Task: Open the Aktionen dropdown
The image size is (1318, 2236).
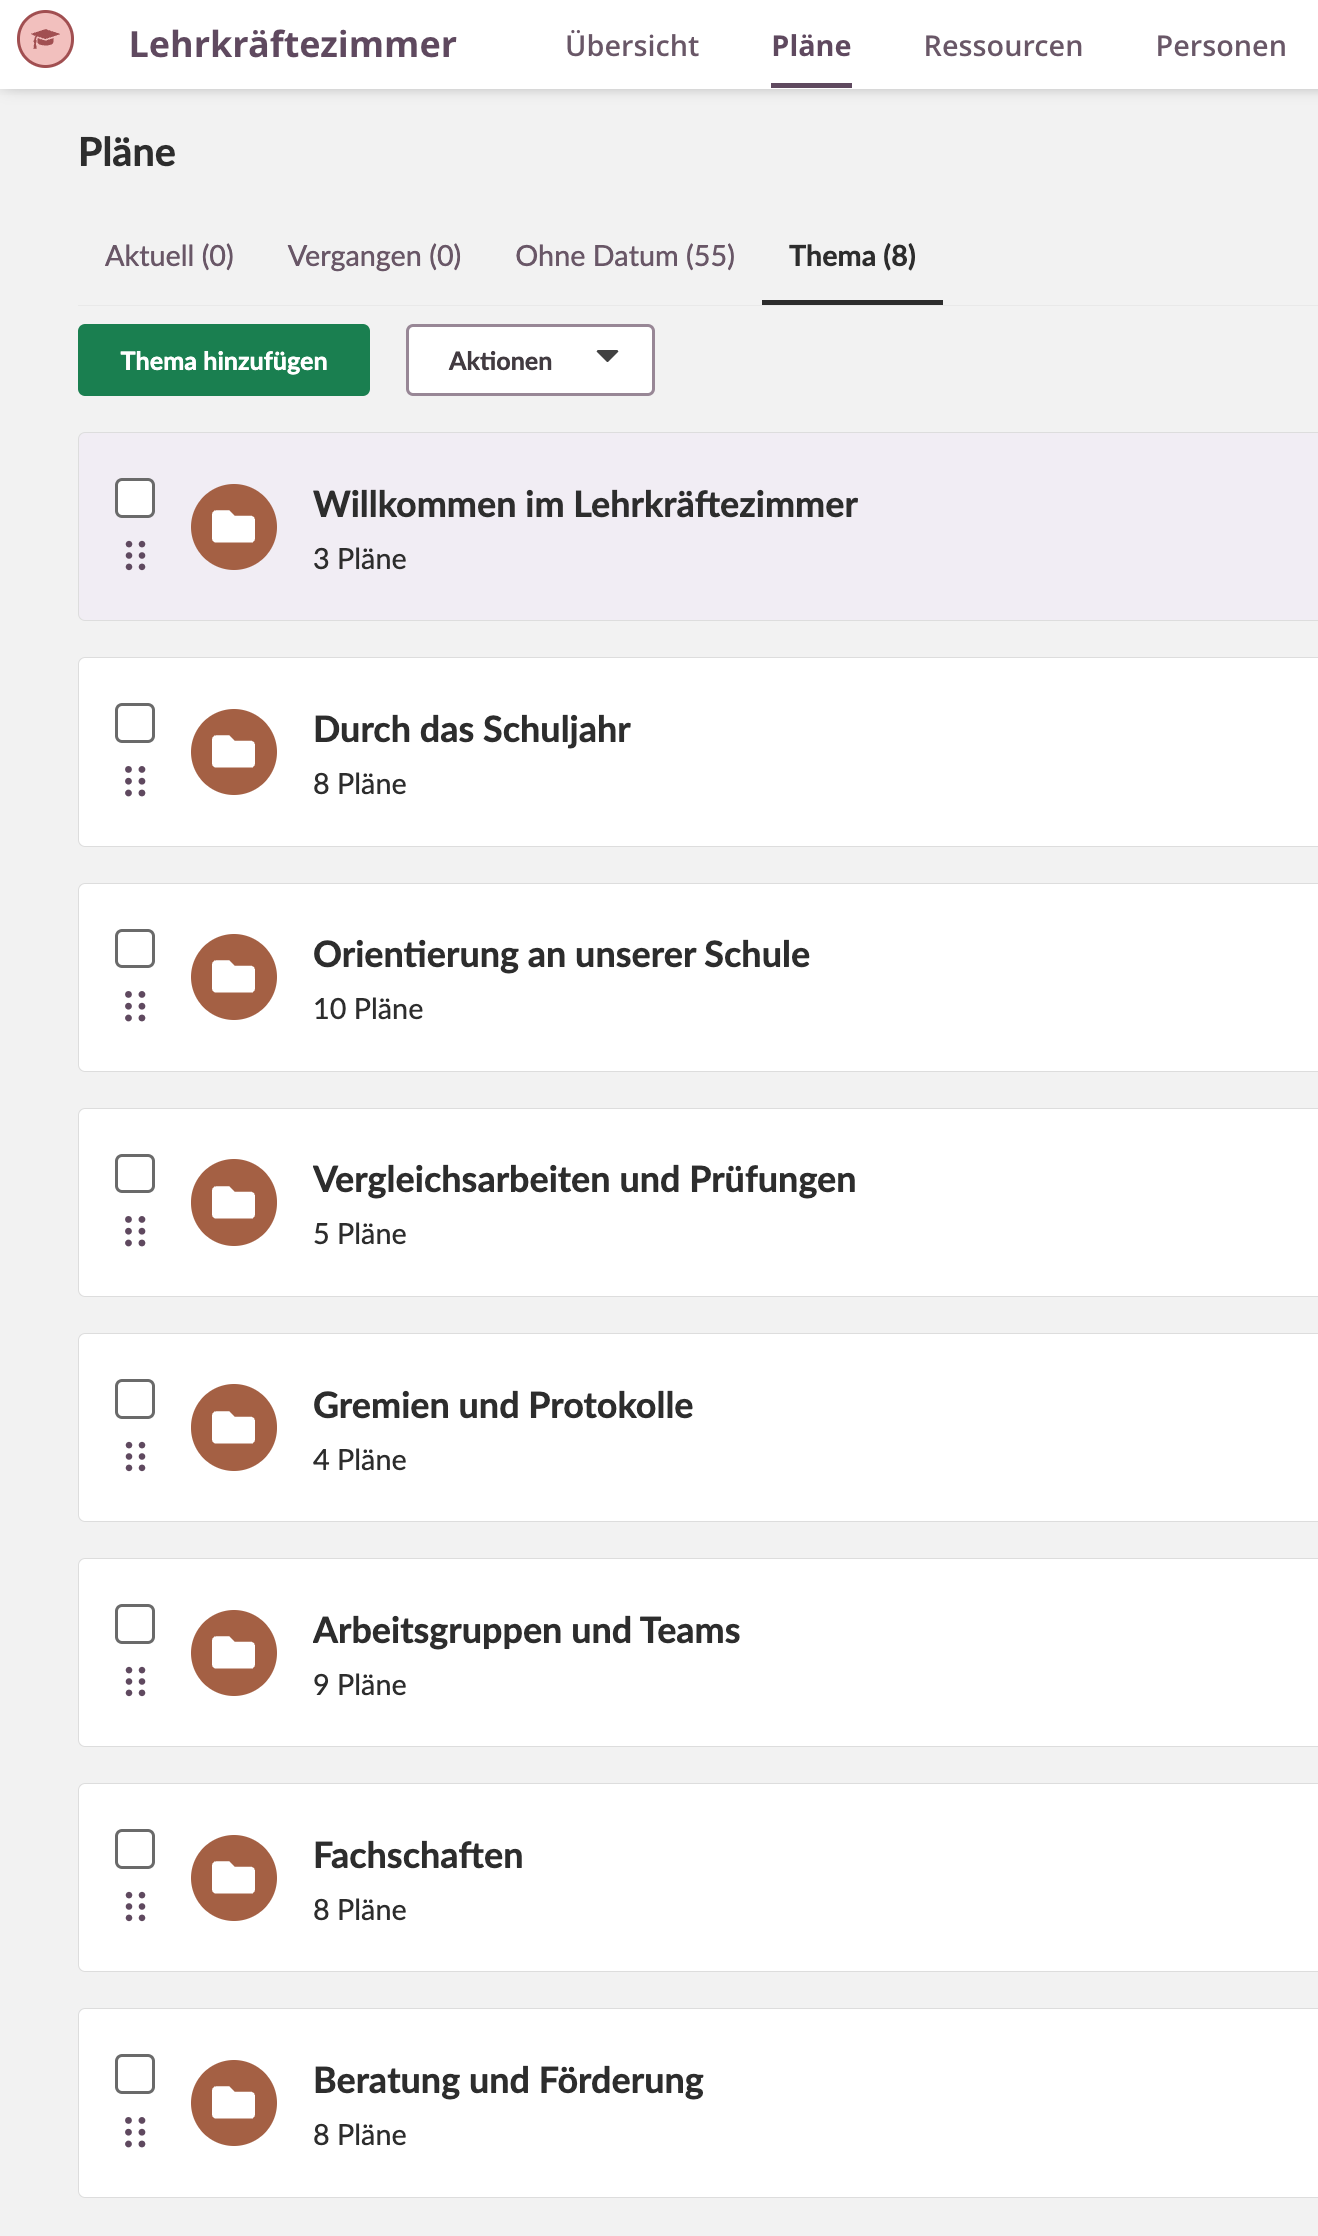Action: (529, 360)
